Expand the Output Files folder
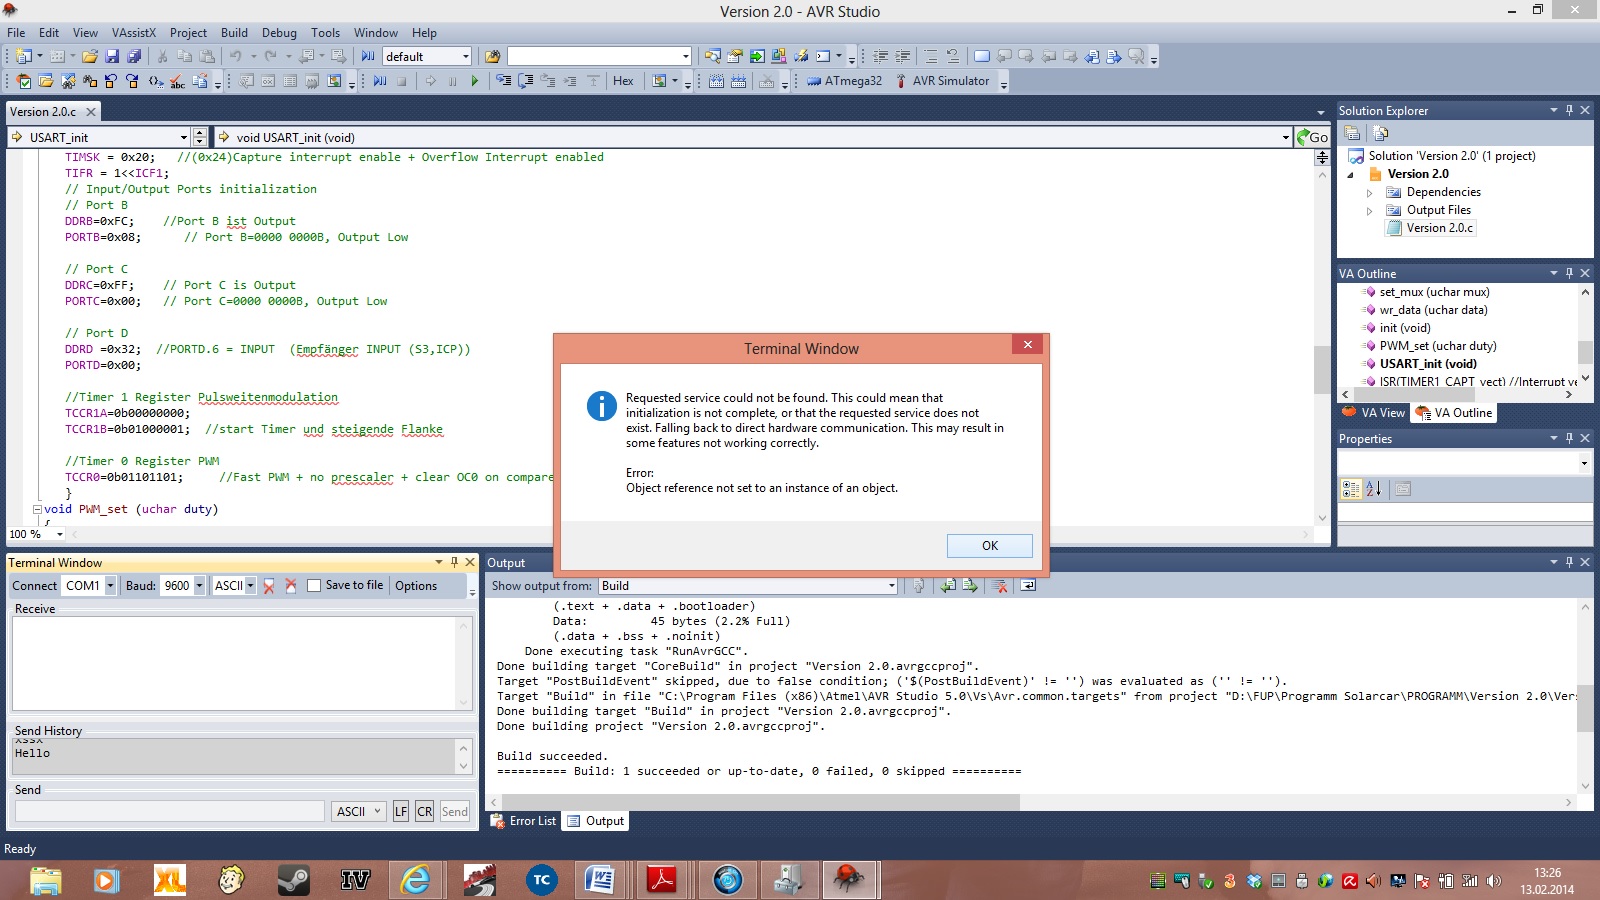Screen dimensions: 1600x900 pyautogui.click(x=1370, y=210)
